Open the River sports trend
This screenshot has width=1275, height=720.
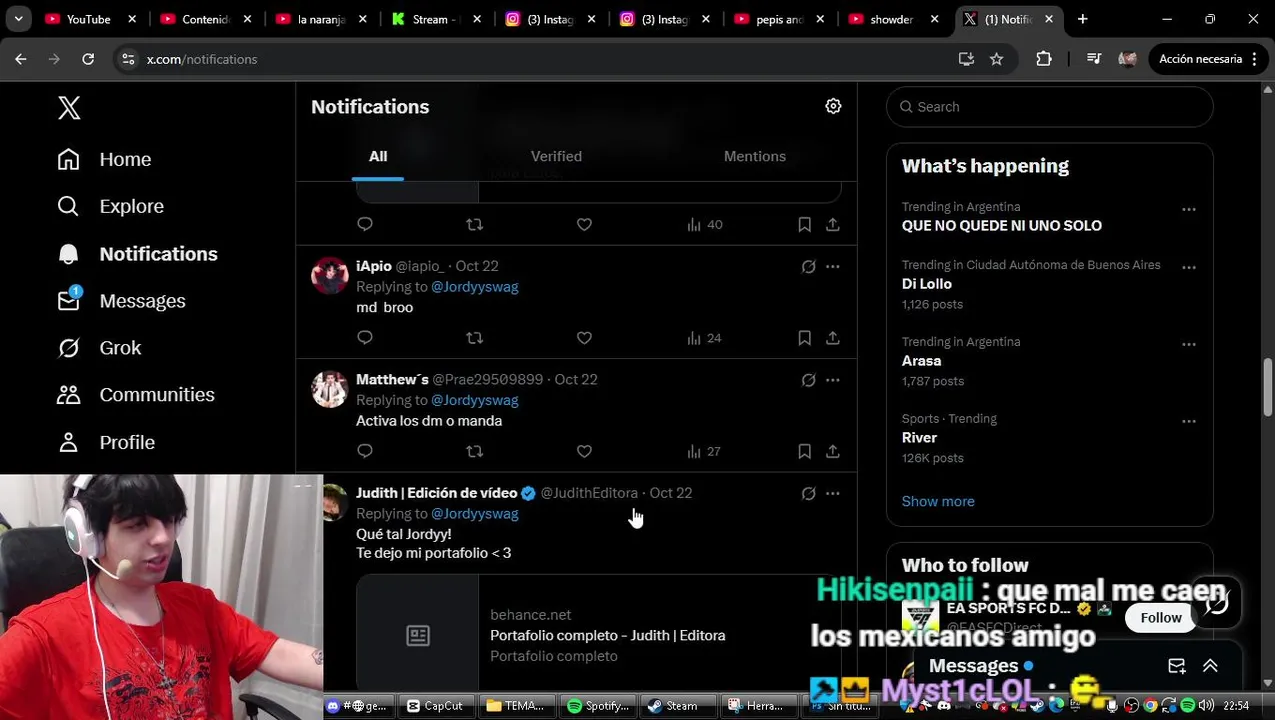point(919,438)
